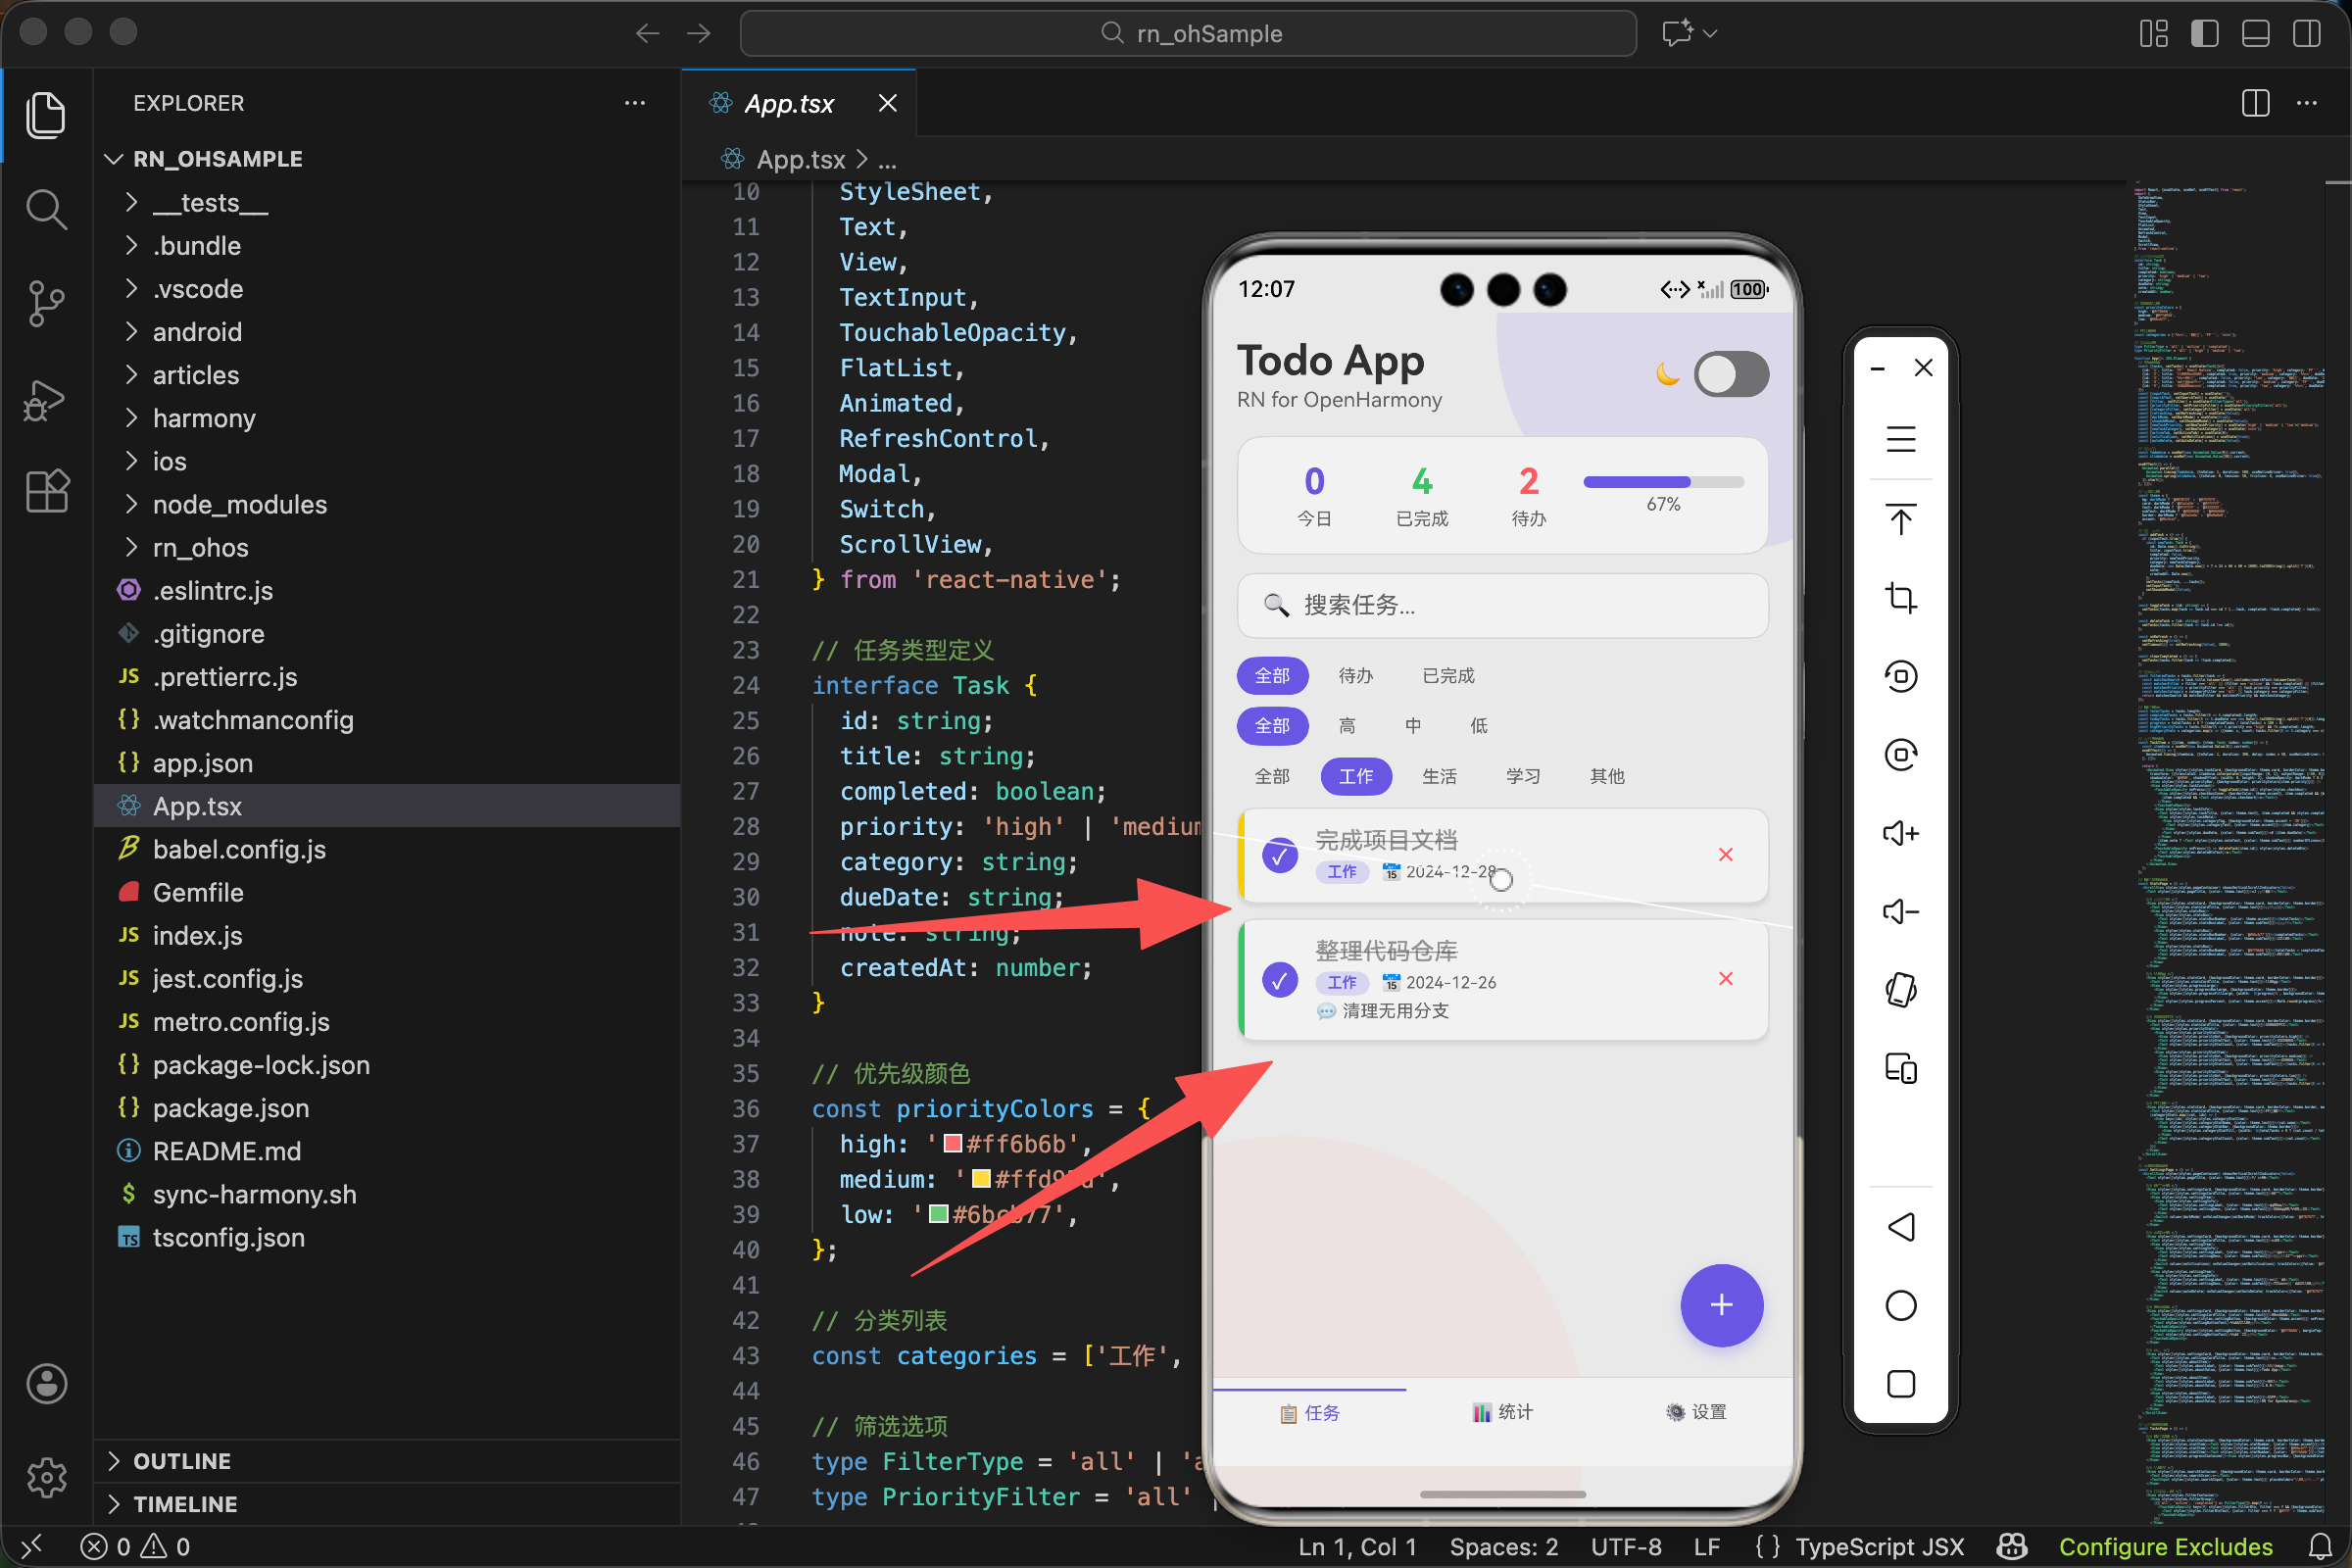
Task: Select the 生活 category filter
Action: [1439, 776]
